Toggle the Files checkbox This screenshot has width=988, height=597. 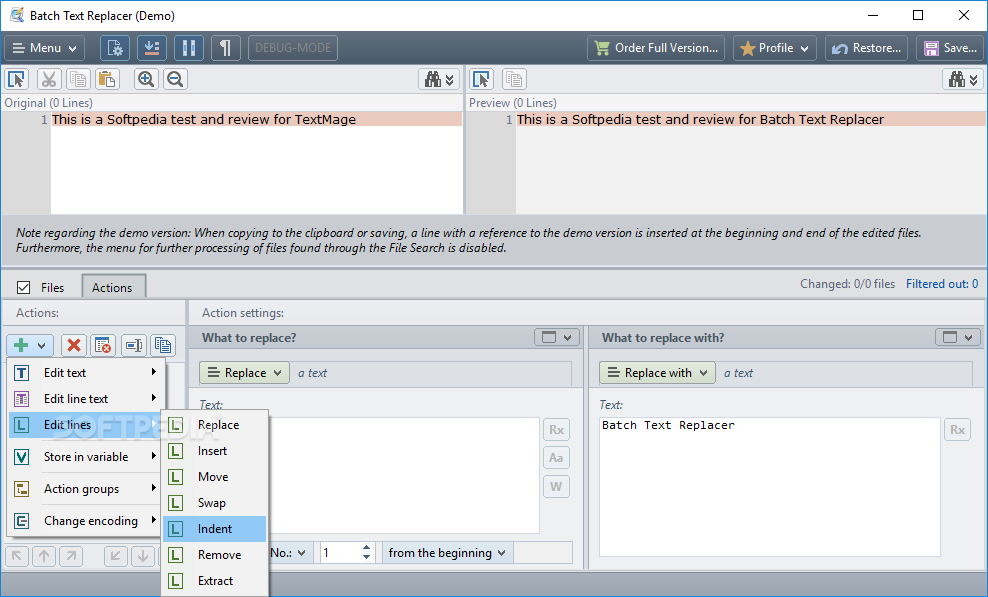(x=23, y=287)
